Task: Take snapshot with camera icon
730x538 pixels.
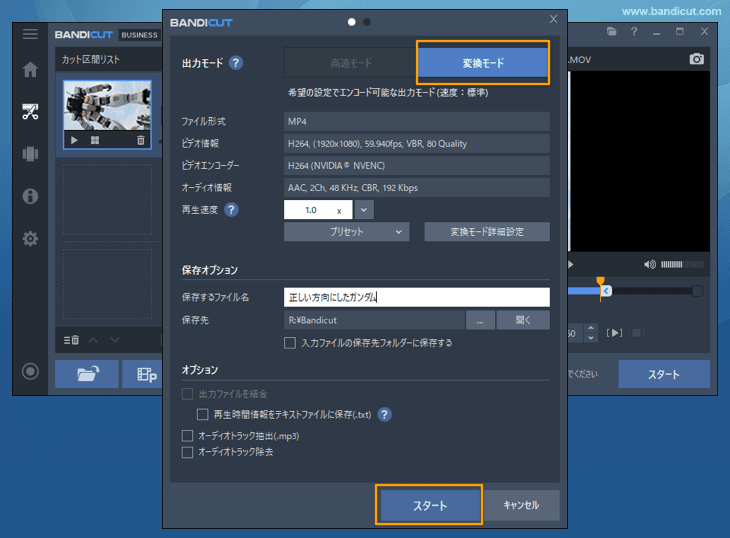Action: pyautogui.click(x=696, y=59)
